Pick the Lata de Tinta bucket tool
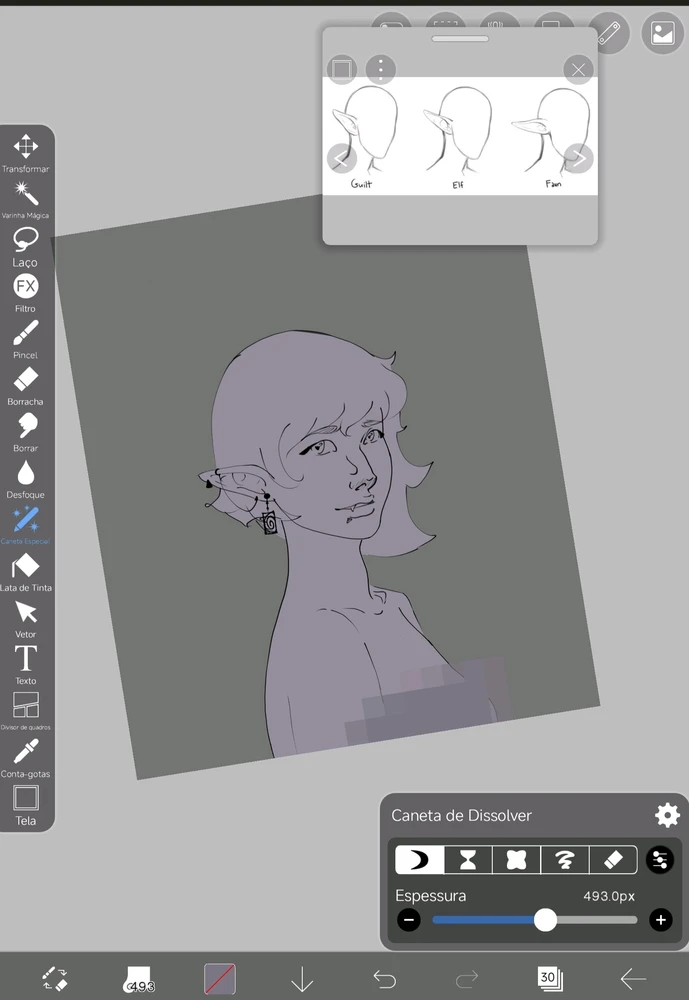This screenshot has width=689, height=1000. tap(26, 572)
